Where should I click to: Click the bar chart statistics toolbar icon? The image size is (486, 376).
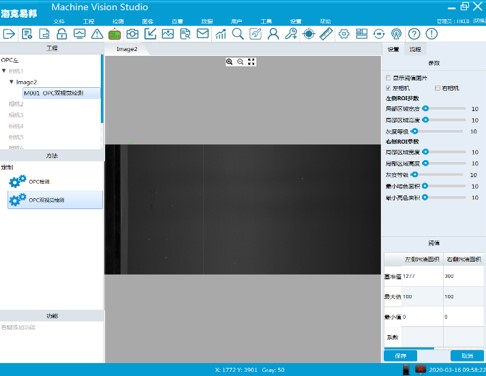point(220,34)
